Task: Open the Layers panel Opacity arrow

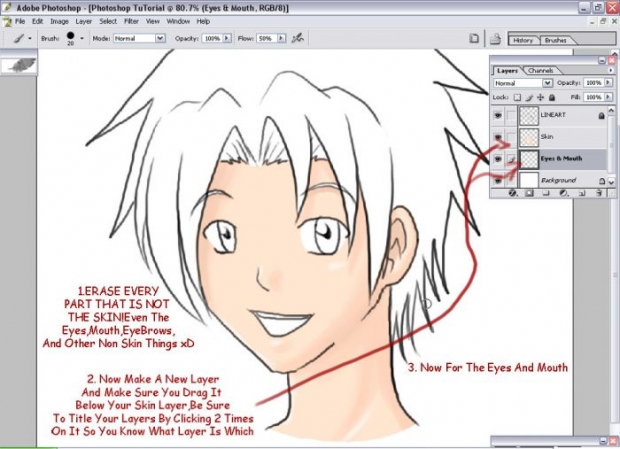Action: [x=608, y=83]
